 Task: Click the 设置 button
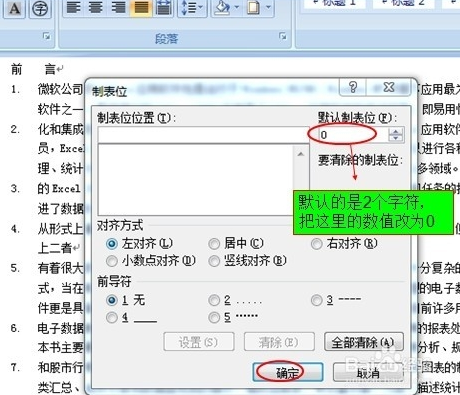click(x=199, y=342)
